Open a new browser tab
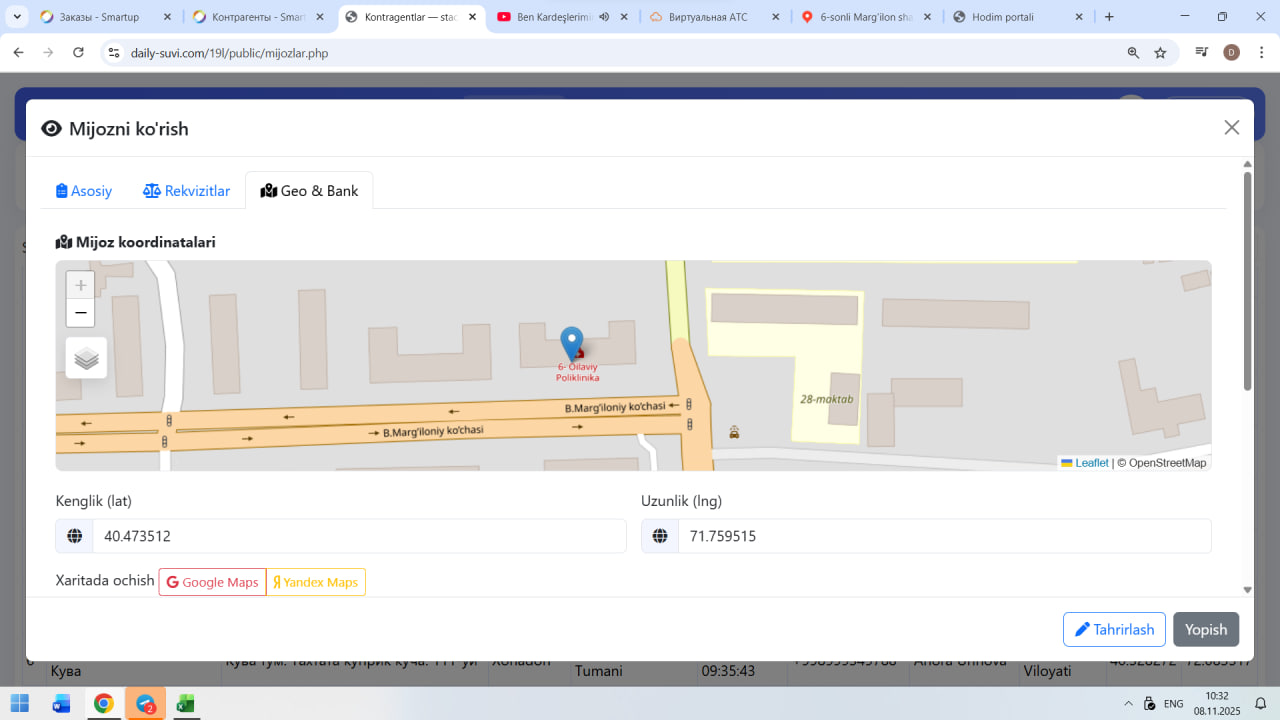 click(1109, 17)
